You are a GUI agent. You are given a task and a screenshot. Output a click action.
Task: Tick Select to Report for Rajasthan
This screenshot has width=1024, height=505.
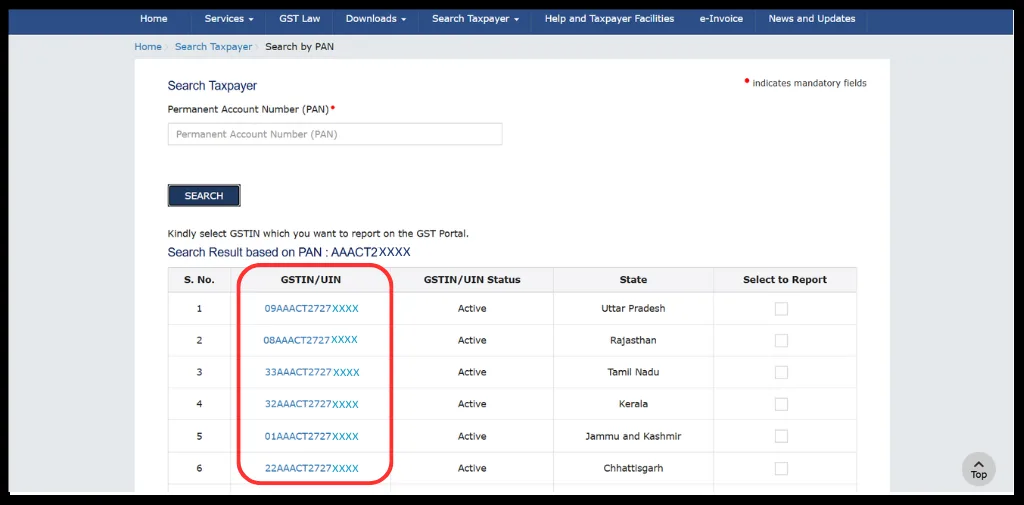[x=781, y=340]
